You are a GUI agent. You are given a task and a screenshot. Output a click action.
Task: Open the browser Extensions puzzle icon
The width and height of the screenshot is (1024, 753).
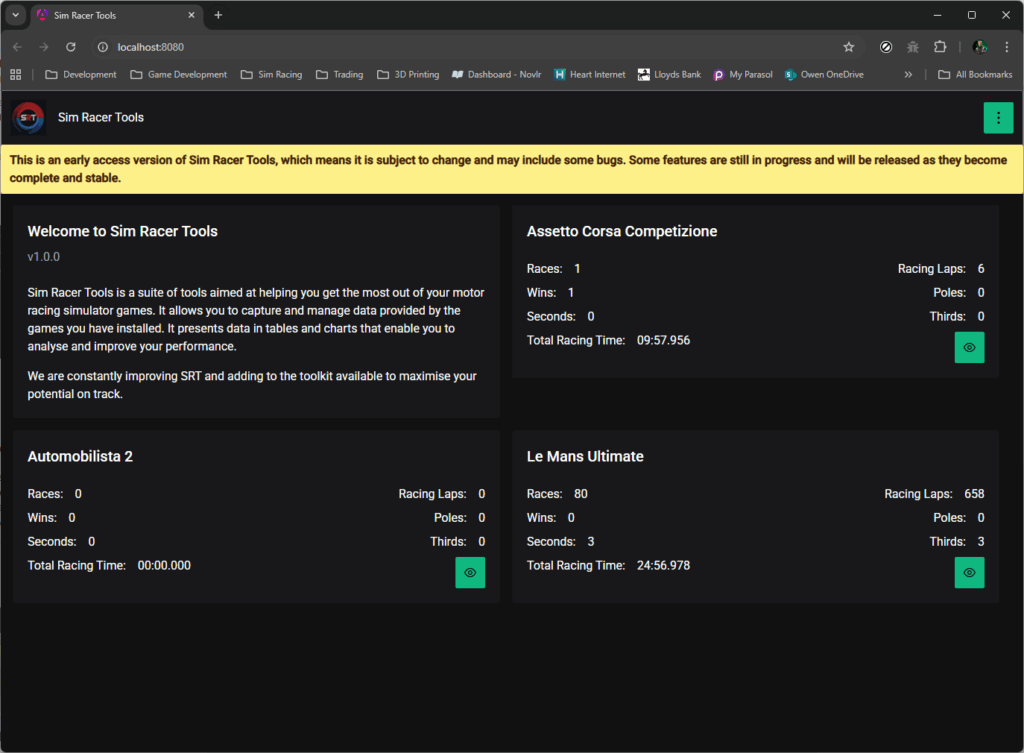click(x=940, y=47)
